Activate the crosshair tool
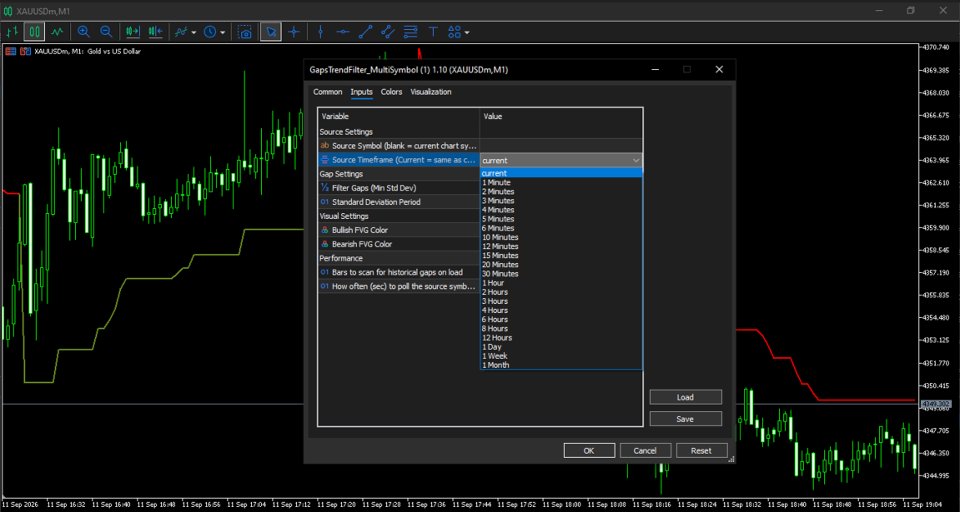The height and width of the screenshot is (512, 960). tap(294, 31)
